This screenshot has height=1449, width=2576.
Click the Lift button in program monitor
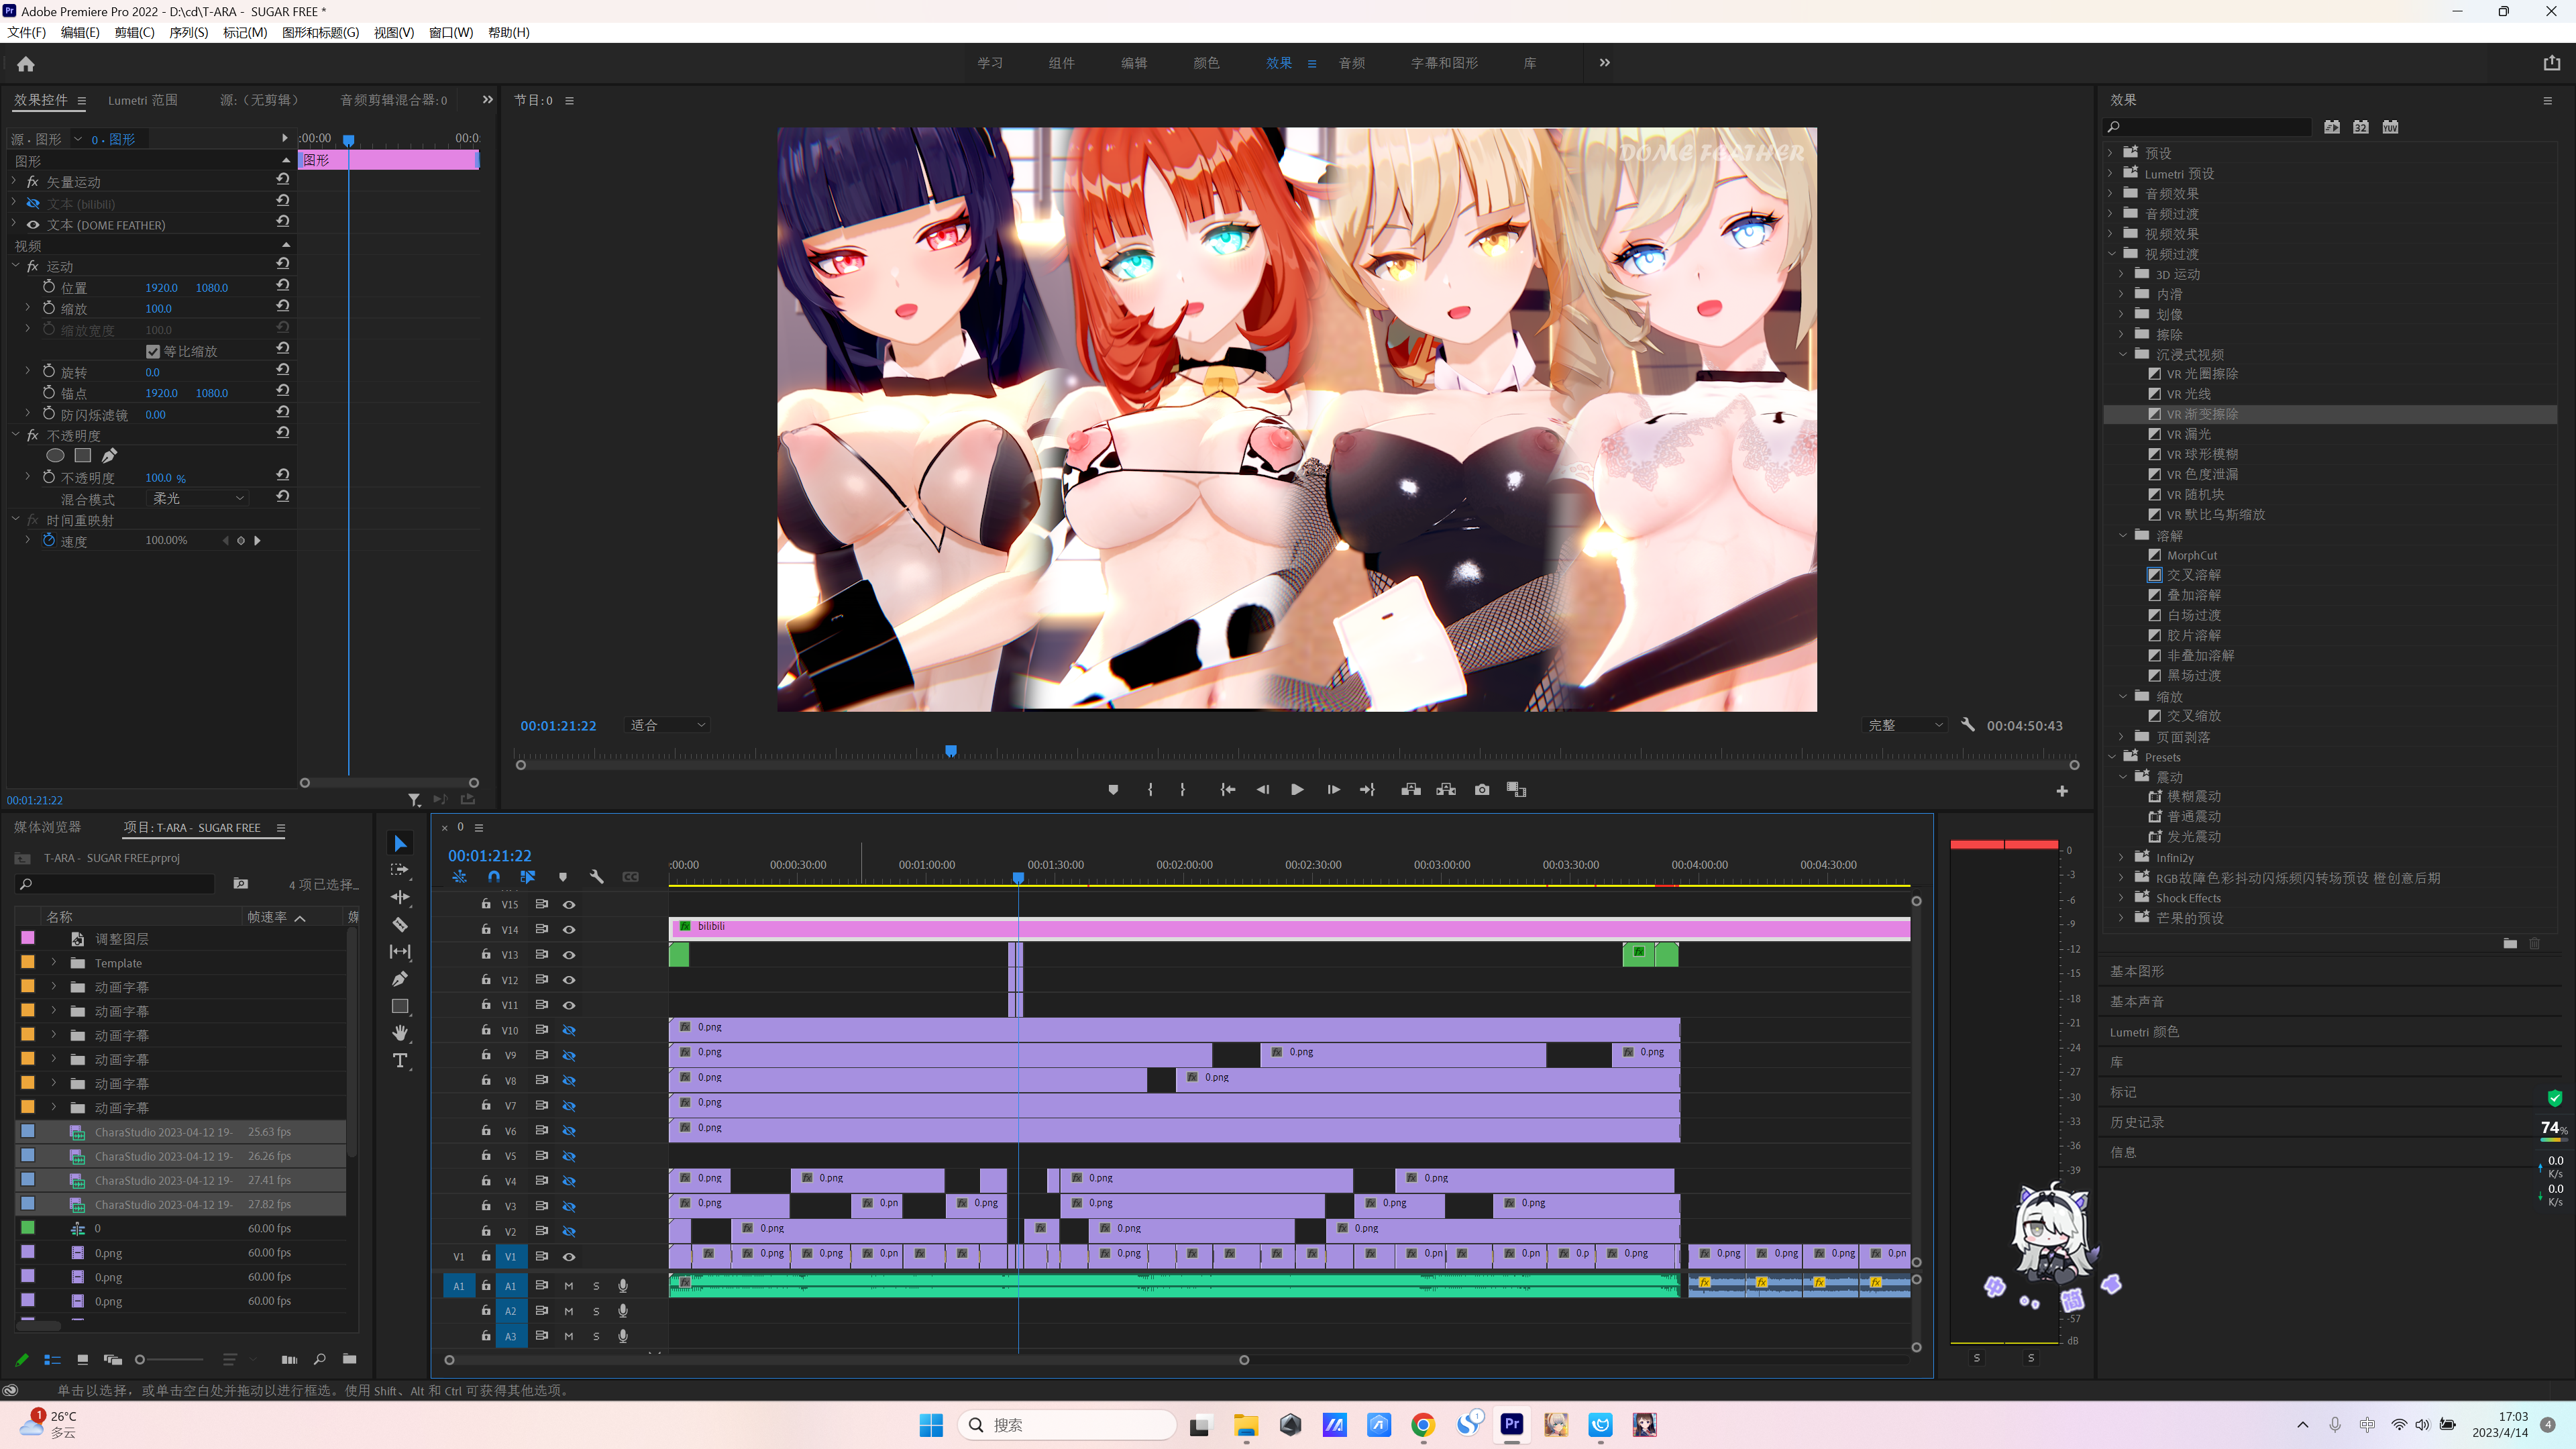coord(1411,790)
